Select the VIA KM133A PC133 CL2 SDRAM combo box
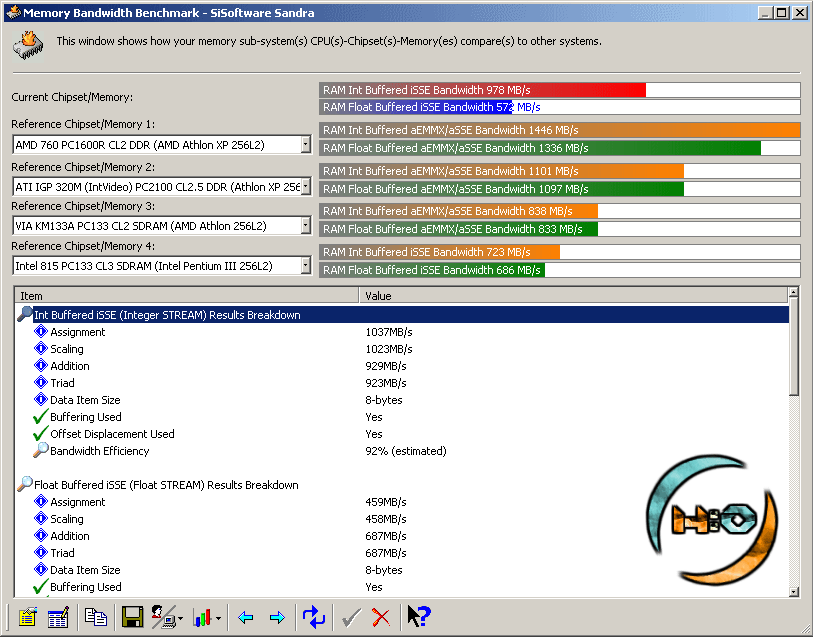Viewport: 813px width, 637px height. tap(162, 225)
